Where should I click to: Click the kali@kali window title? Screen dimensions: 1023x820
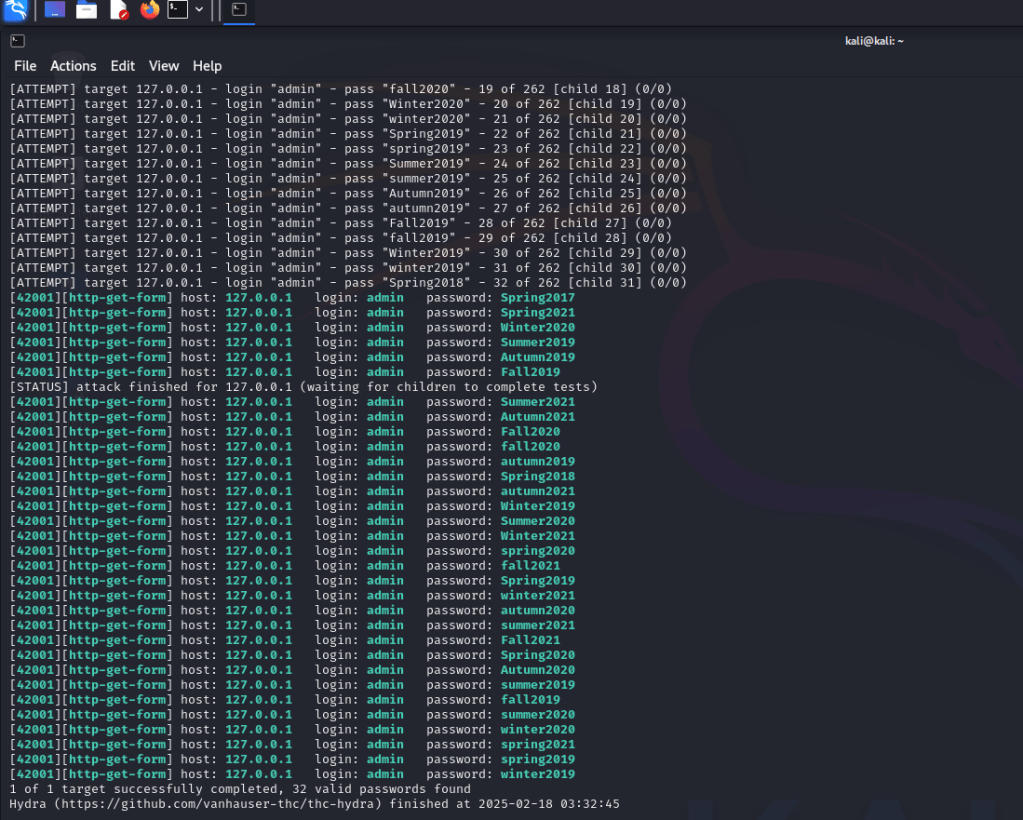[x=874, y=41]
